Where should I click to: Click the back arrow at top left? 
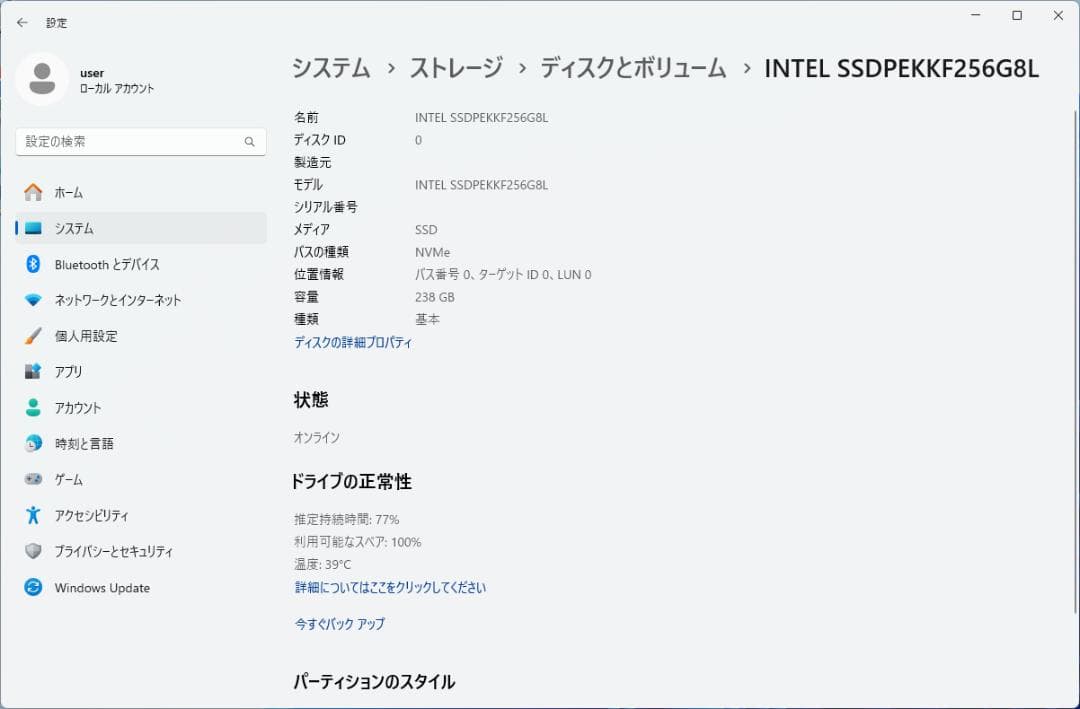point(22,22)
